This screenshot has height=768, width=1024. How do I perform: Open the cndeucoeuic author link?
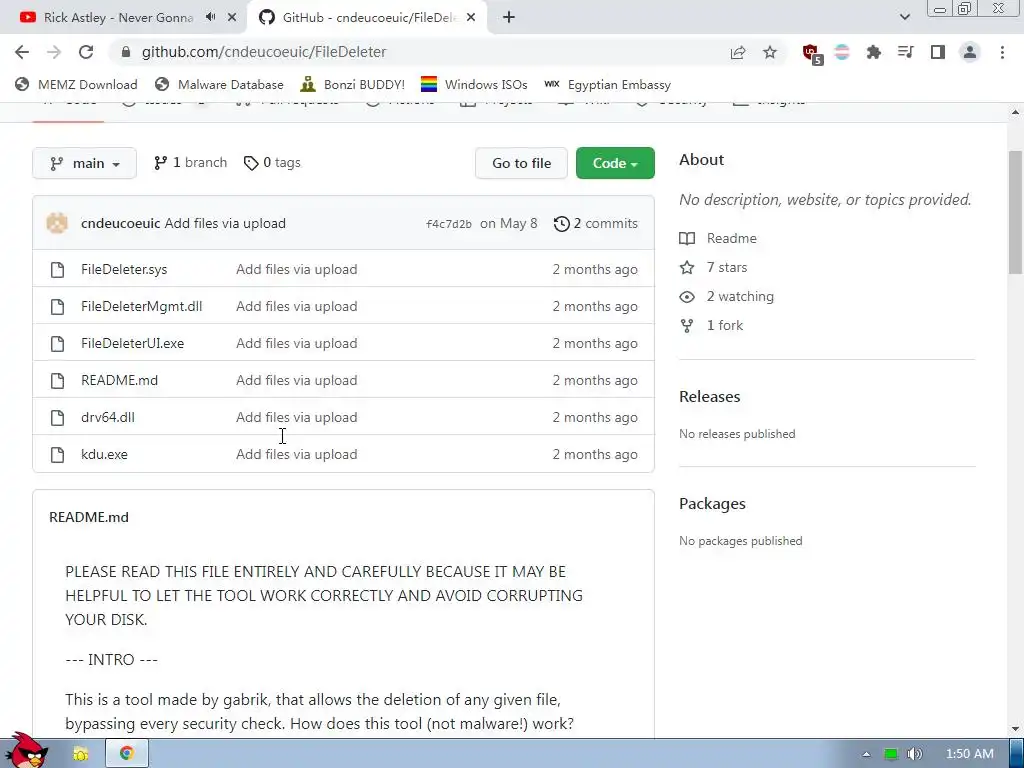point(120,223)
